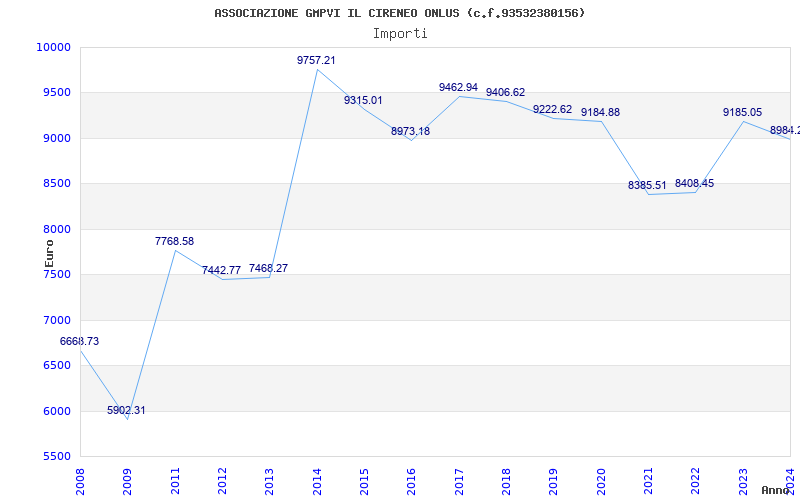Click the x-axis year 2017

pos(459,482)
